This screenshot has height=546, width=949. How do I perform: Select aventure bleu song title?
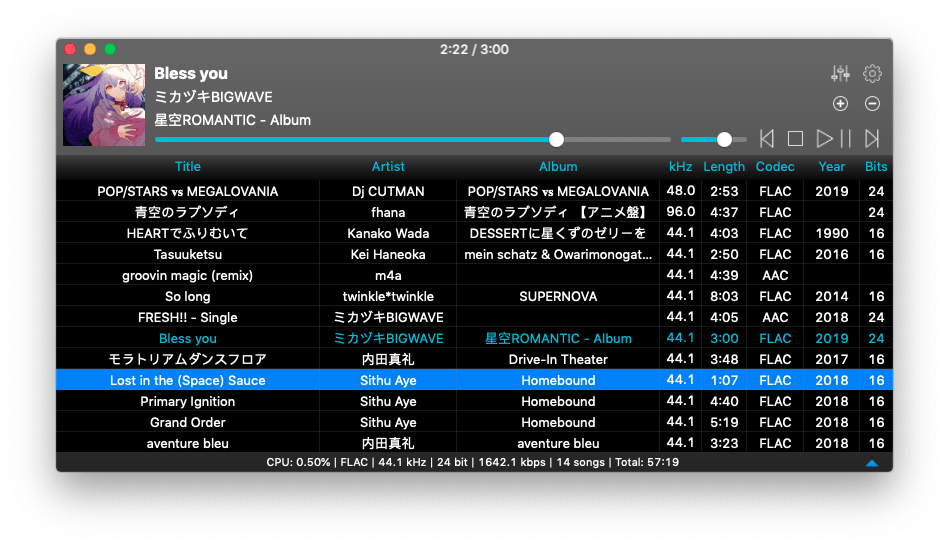[x=188, y=444]
